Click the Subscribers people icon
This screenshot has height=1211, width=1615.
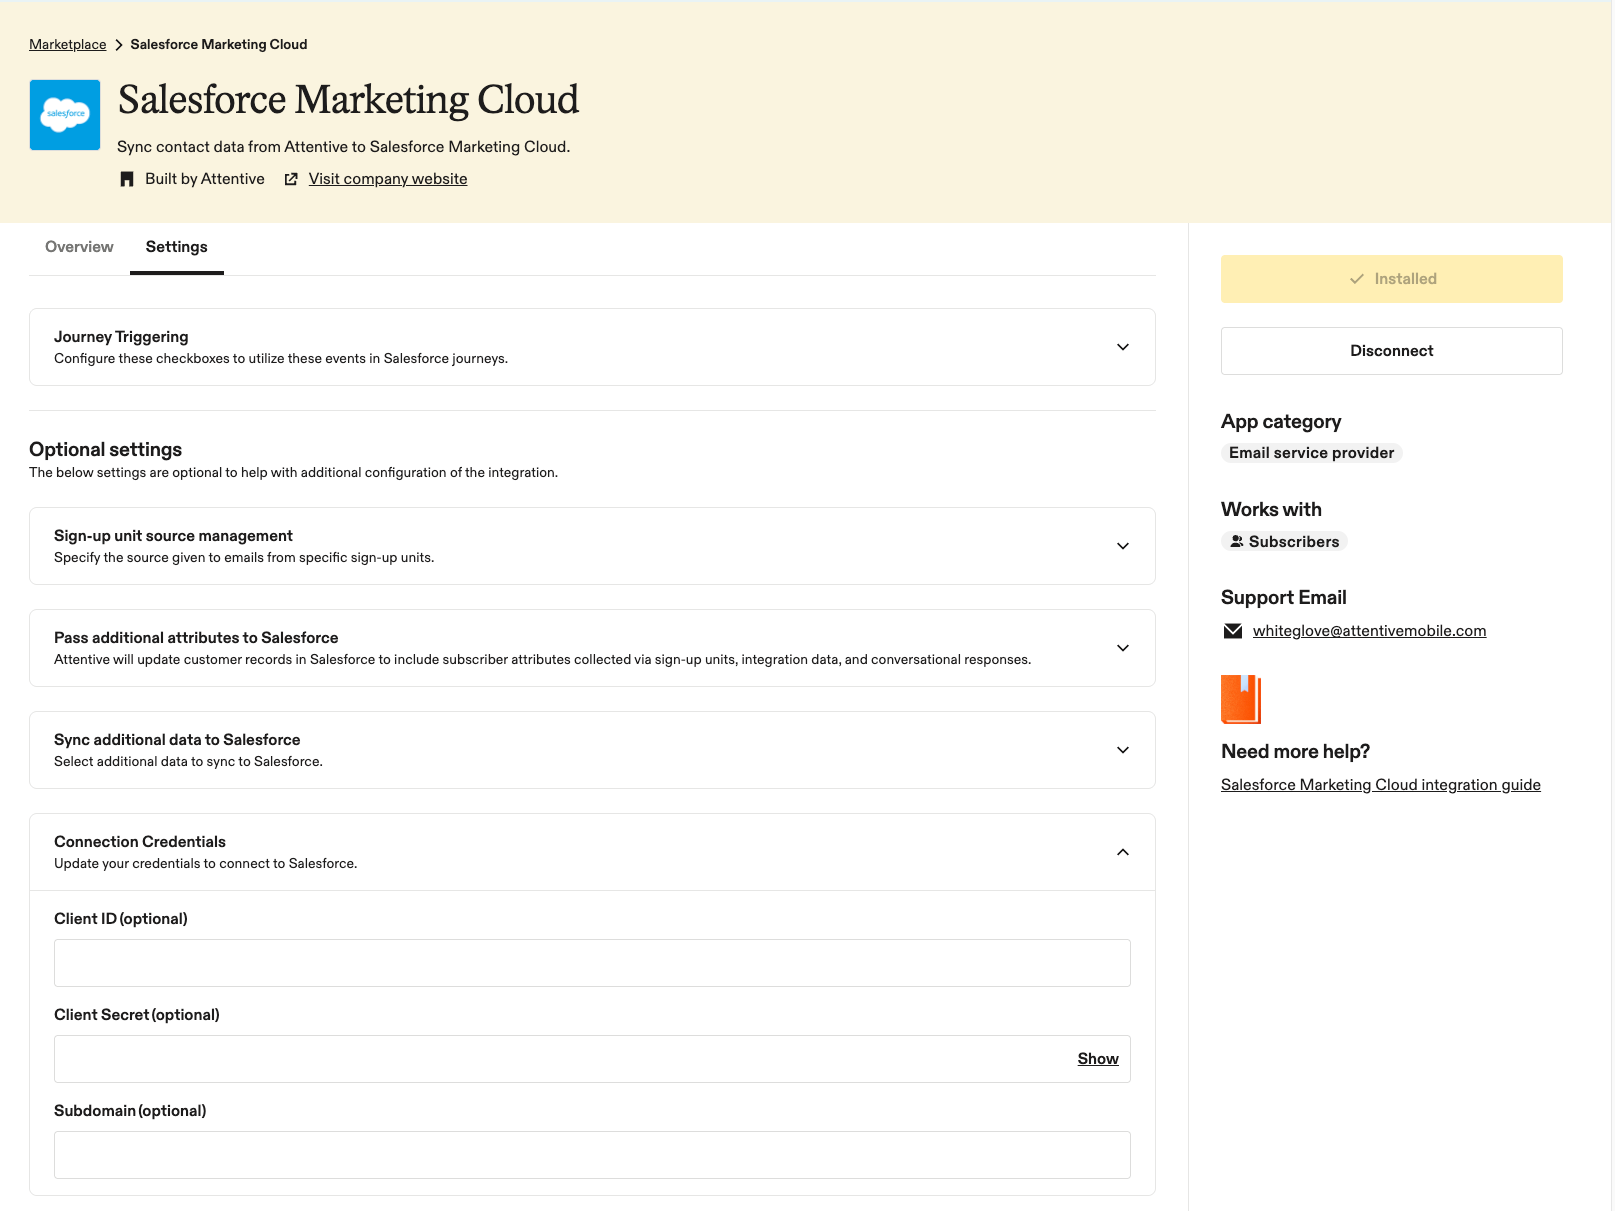point(1237,541)
